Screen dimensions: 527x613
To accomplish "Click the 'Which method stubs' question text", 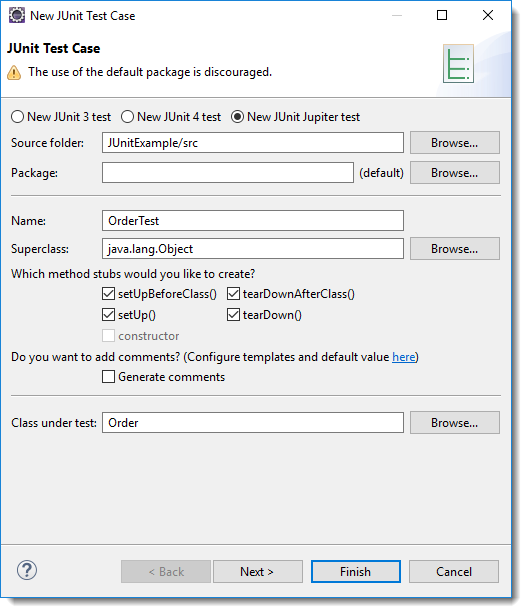I will [133, 274].
